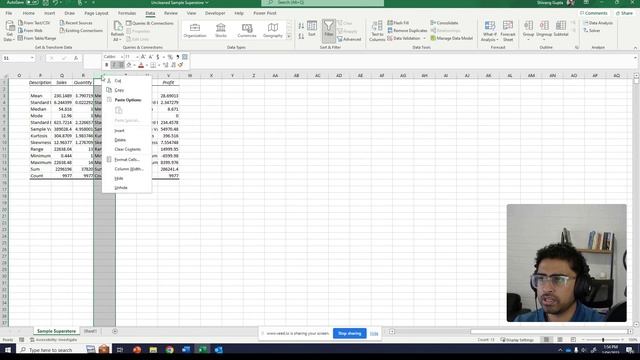Click Manage Data Model
The height and width of the screenshot is (360, 640).
coord(451,38)
